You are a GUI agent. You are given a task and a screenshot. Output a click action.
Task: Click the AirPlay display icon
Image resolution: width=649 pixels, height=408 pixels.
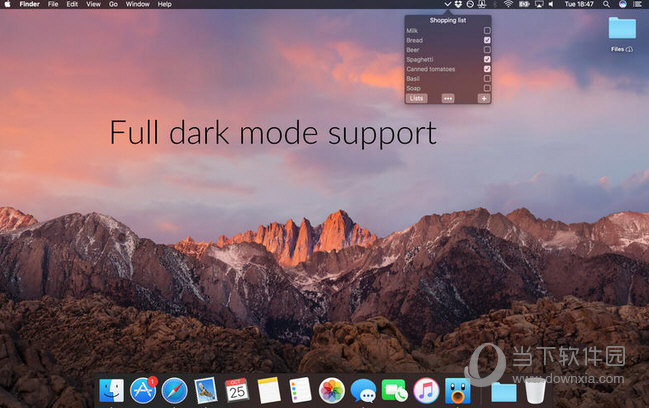[539, 4]
